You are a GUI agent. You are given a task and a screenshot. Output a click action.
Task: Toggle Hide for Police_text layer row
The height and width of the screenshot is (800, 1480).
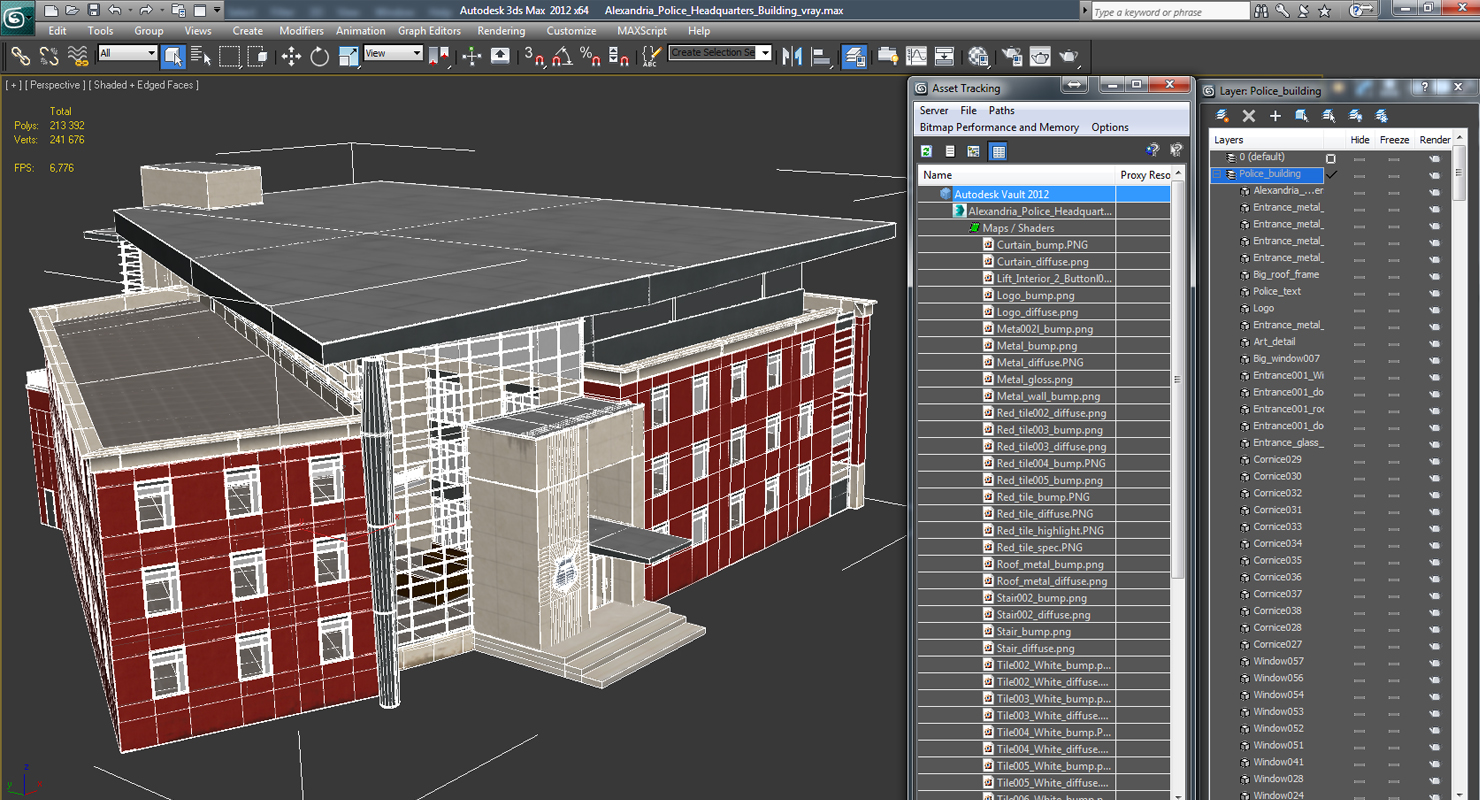pyautogui.click(x=1359, y=292)
